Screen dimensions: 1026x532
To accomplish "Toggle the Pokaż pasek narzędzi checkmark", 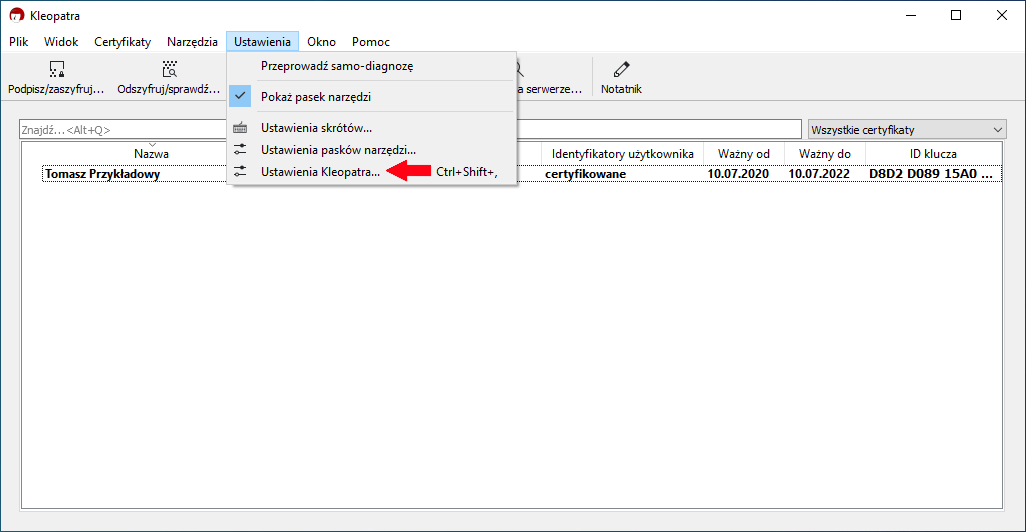I will [240, 96].
